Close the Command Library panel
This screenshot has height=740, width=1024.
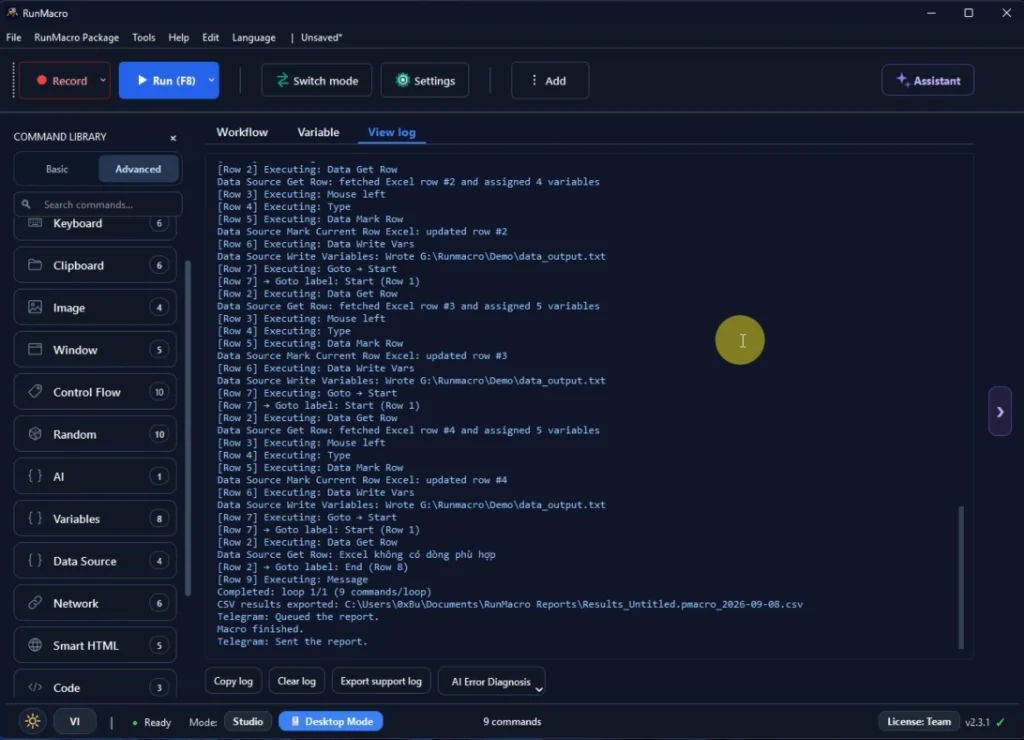pos(173,138)
